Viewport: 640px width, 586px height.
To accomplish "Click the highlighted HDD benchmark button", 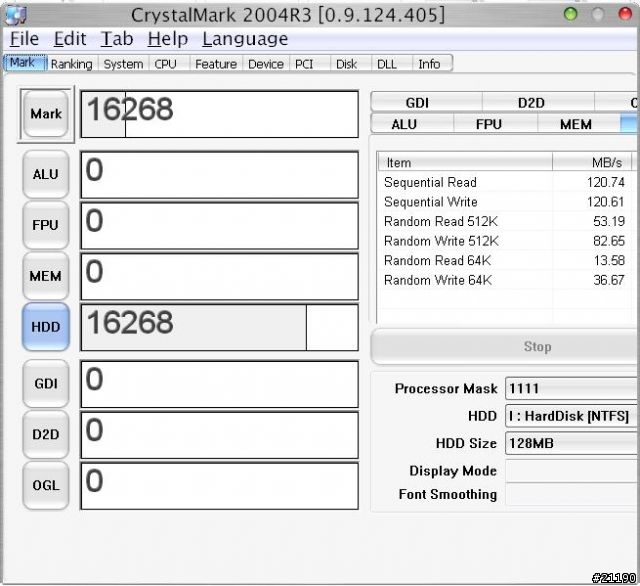I will [x=46, y=327].
